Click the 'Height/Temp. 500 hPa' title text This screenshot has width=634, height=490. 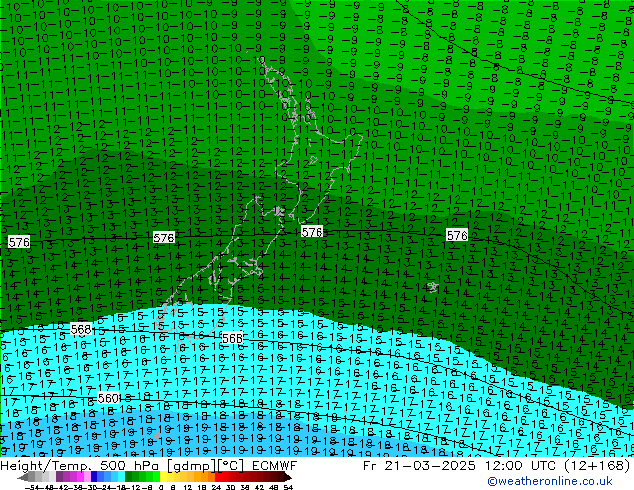pos(79,466)
